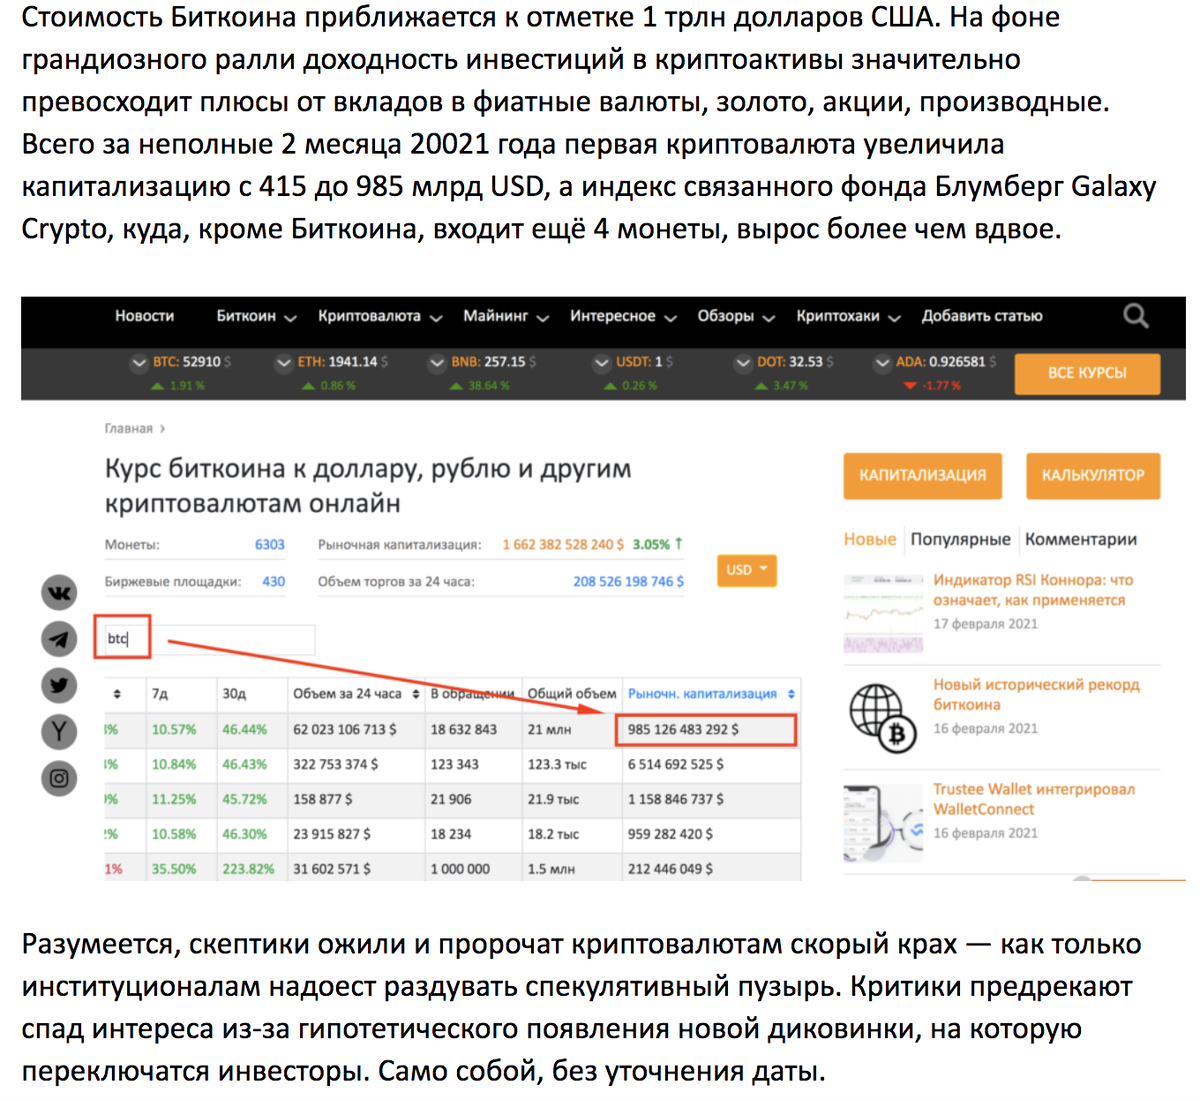Focus the coin search field with btc

(209, 639)
